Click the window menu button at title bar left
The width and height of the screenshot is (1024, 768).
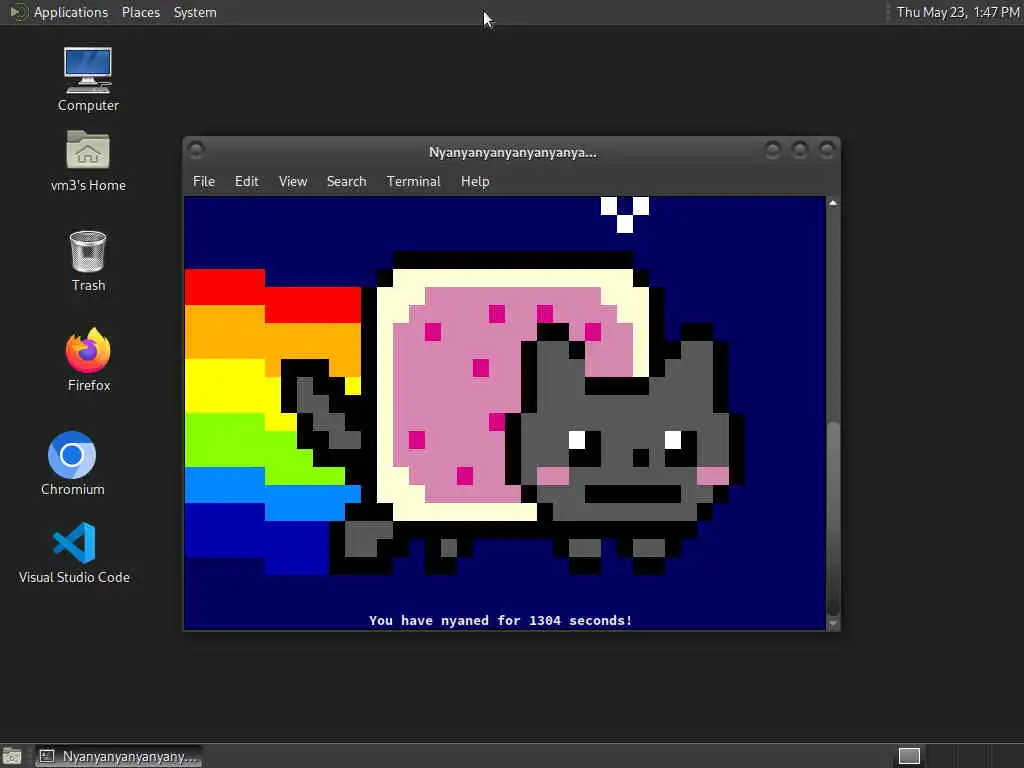(196, 150)
